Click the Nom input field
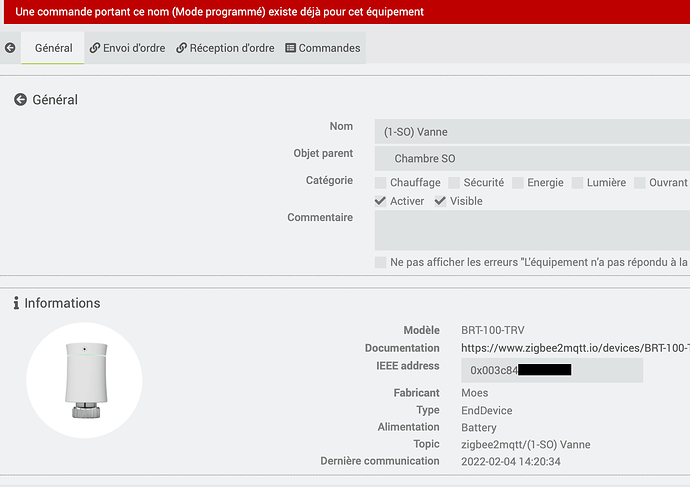Viewport: 690px width, 487px height. tap(532, 132)
